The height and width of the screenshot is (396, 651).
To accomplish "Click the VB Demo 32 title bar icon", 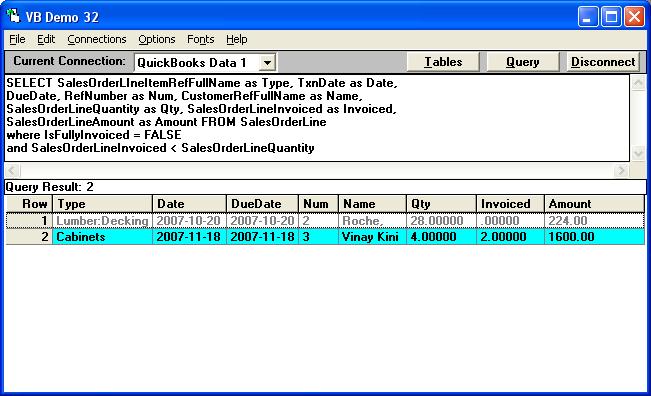I will click(x=13, y=17).
